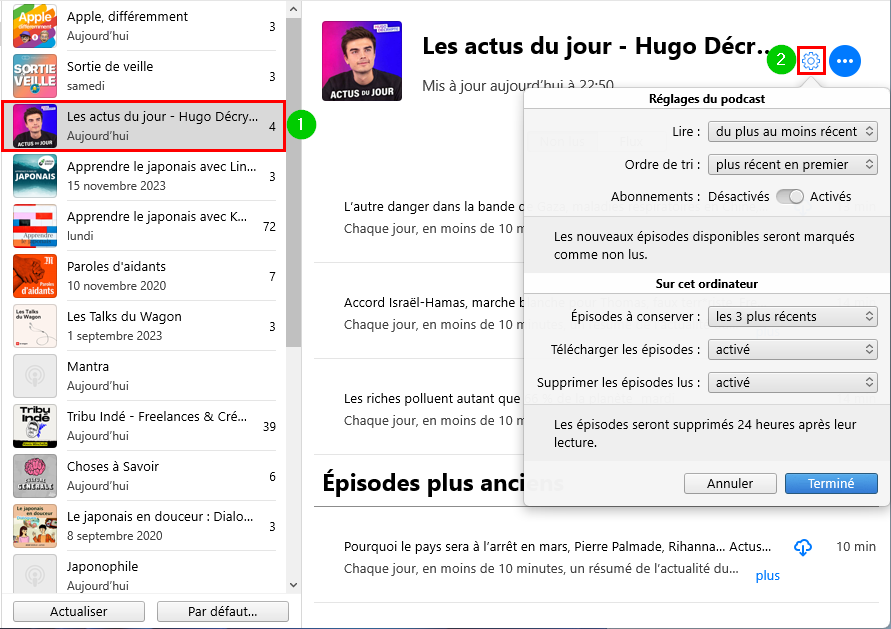This screenshot has width=891, height=629.
Task: Open episode Accord Israël-Hamas, marche blanche
Action: click(419, 313)
